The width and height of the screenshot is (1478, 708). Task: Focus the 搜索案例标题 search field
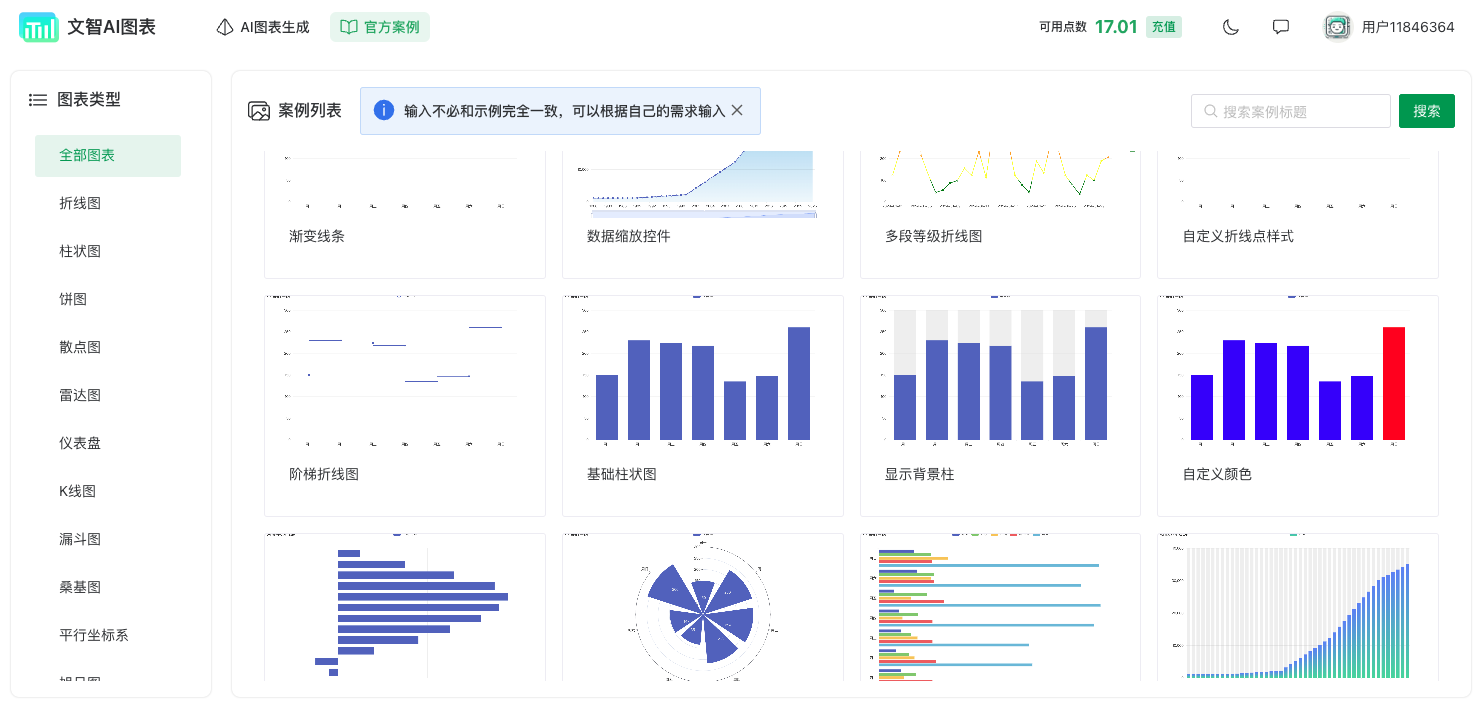coord(1291,111)
